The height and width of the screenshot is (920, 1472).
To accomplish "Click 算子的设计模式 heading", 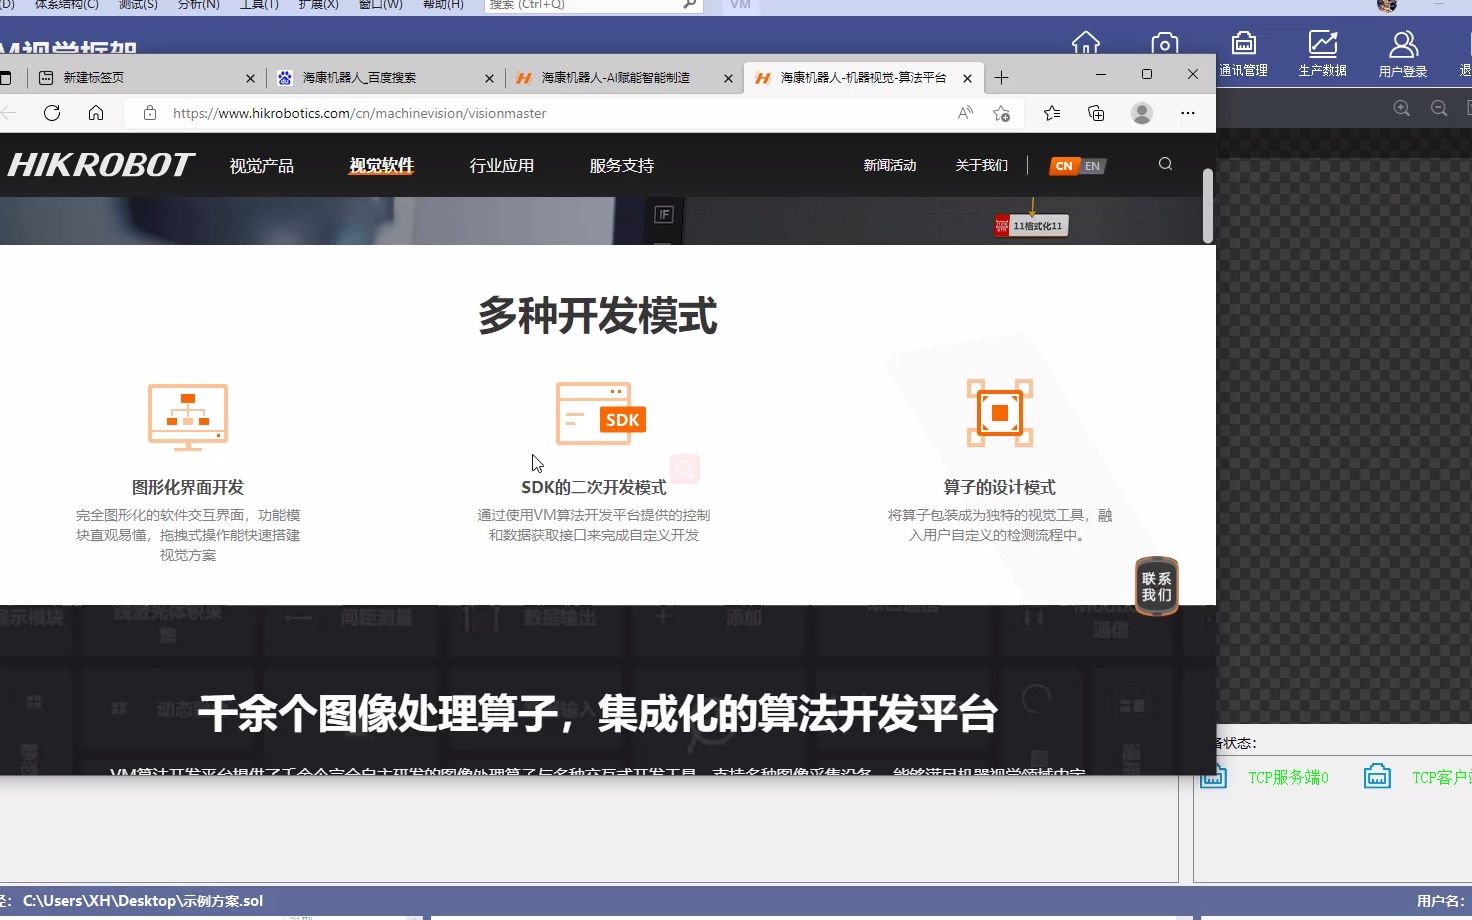I will click(999, 487).
